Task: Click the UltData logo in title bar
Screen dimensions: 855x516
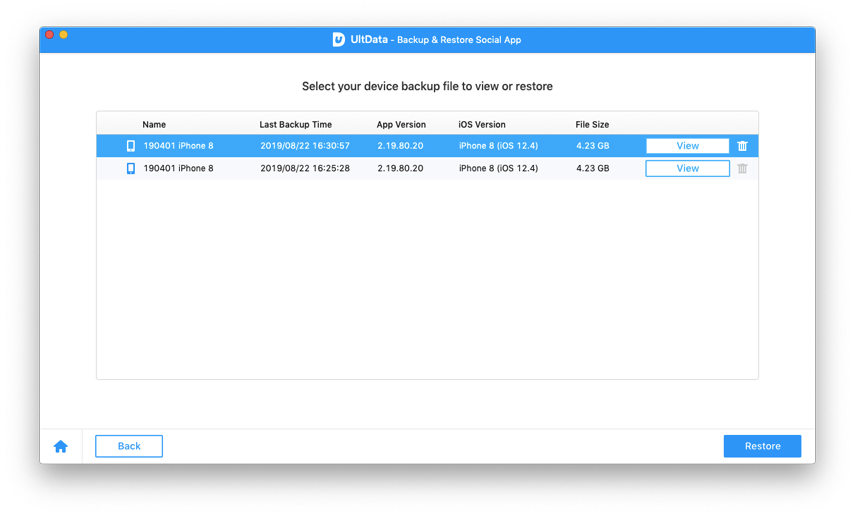Action: click(339, 39)
